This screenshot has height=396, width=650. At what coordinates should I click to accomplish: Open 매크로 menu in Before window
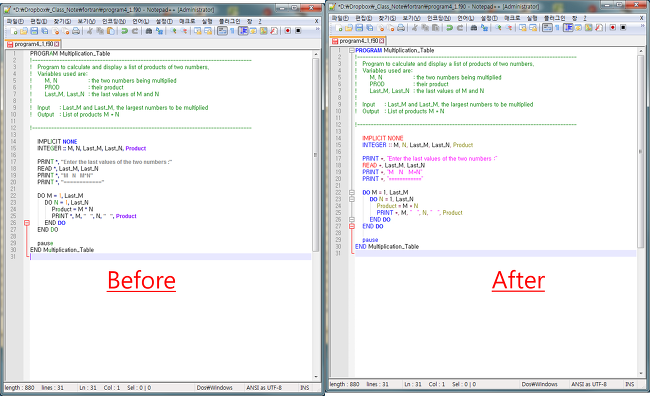(x=187, y=21)
